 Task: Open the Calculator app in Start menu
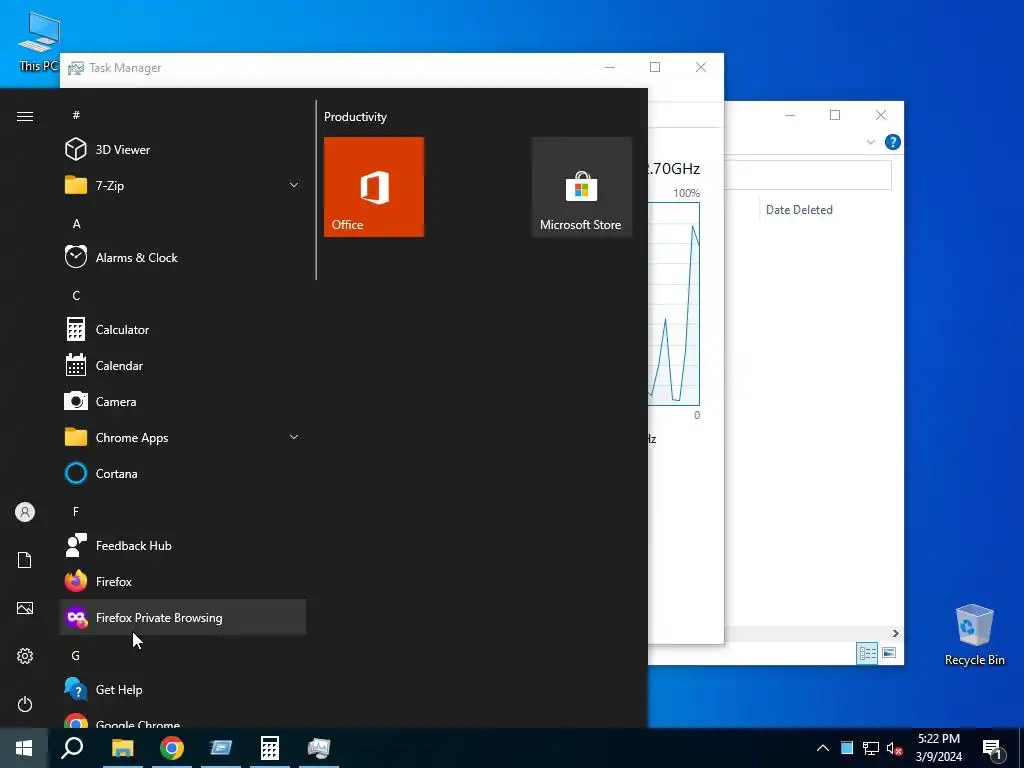(x=183, y=330)
